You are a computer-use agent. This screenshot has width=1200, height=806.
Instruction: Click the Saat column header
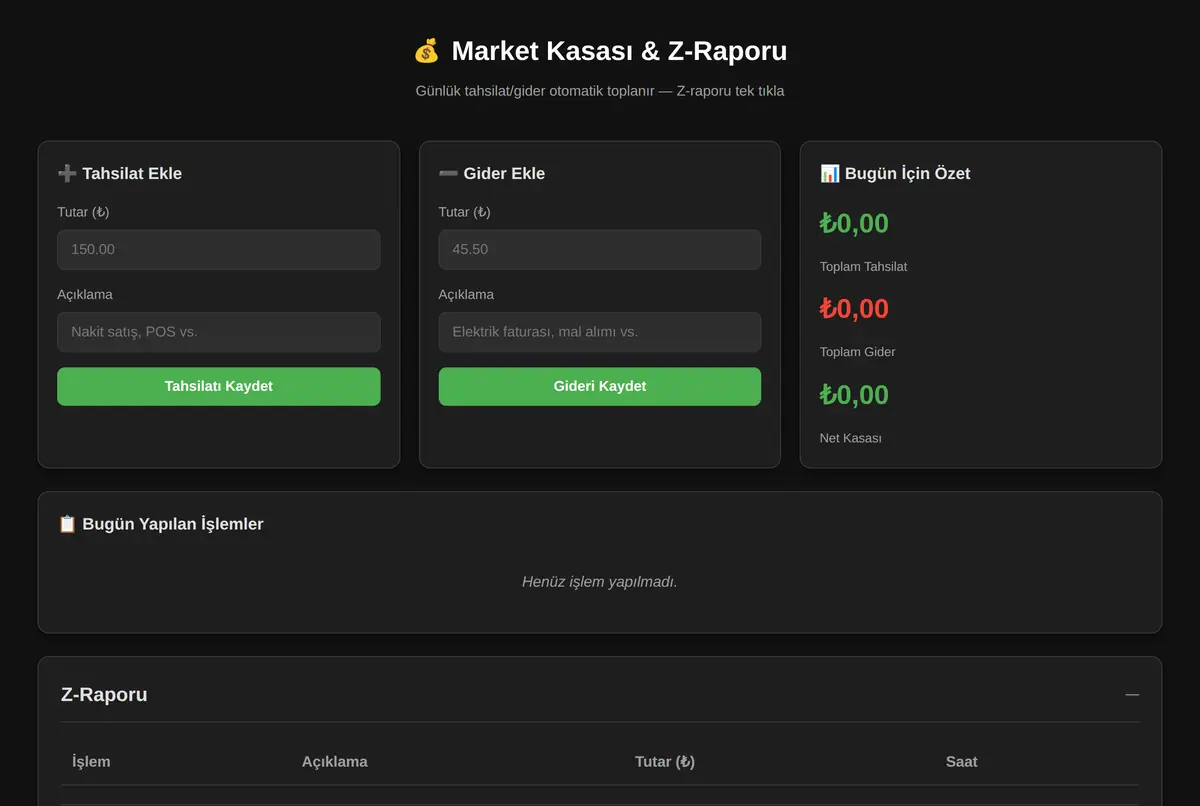click(x=962, y=762)
